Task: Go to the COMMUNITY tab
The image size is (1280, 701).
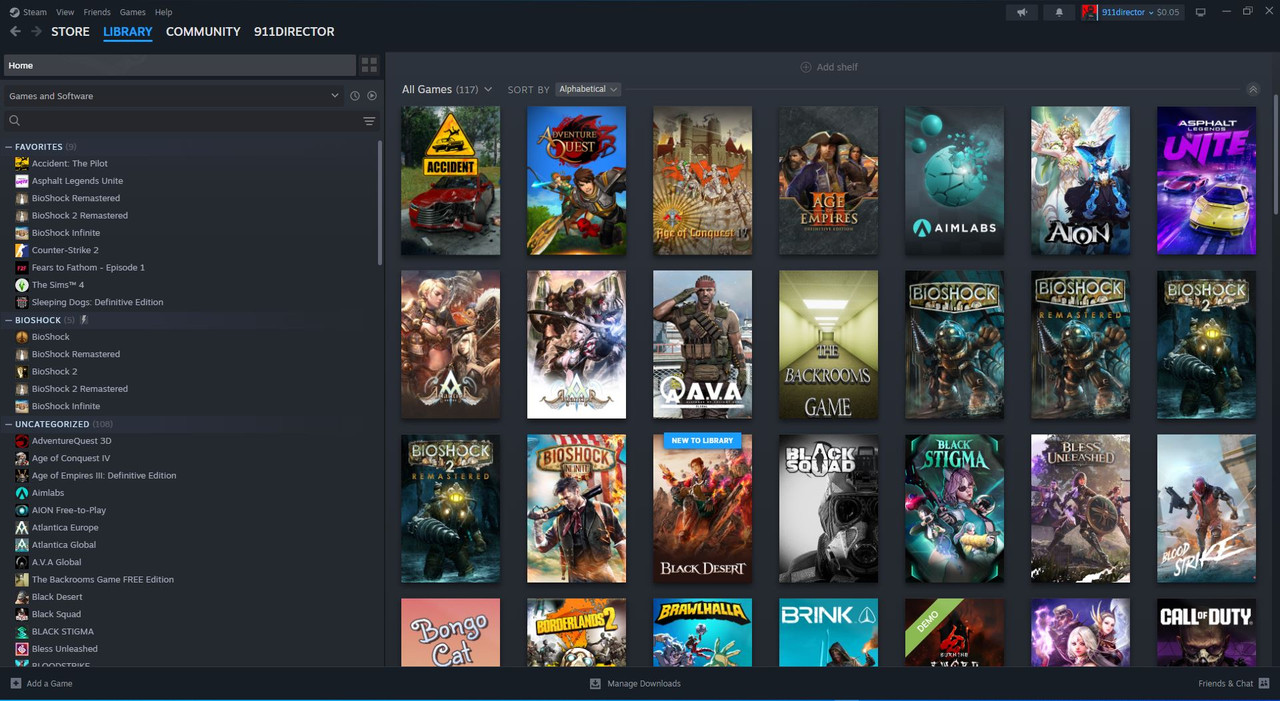Action: click(x=203, y=32)
